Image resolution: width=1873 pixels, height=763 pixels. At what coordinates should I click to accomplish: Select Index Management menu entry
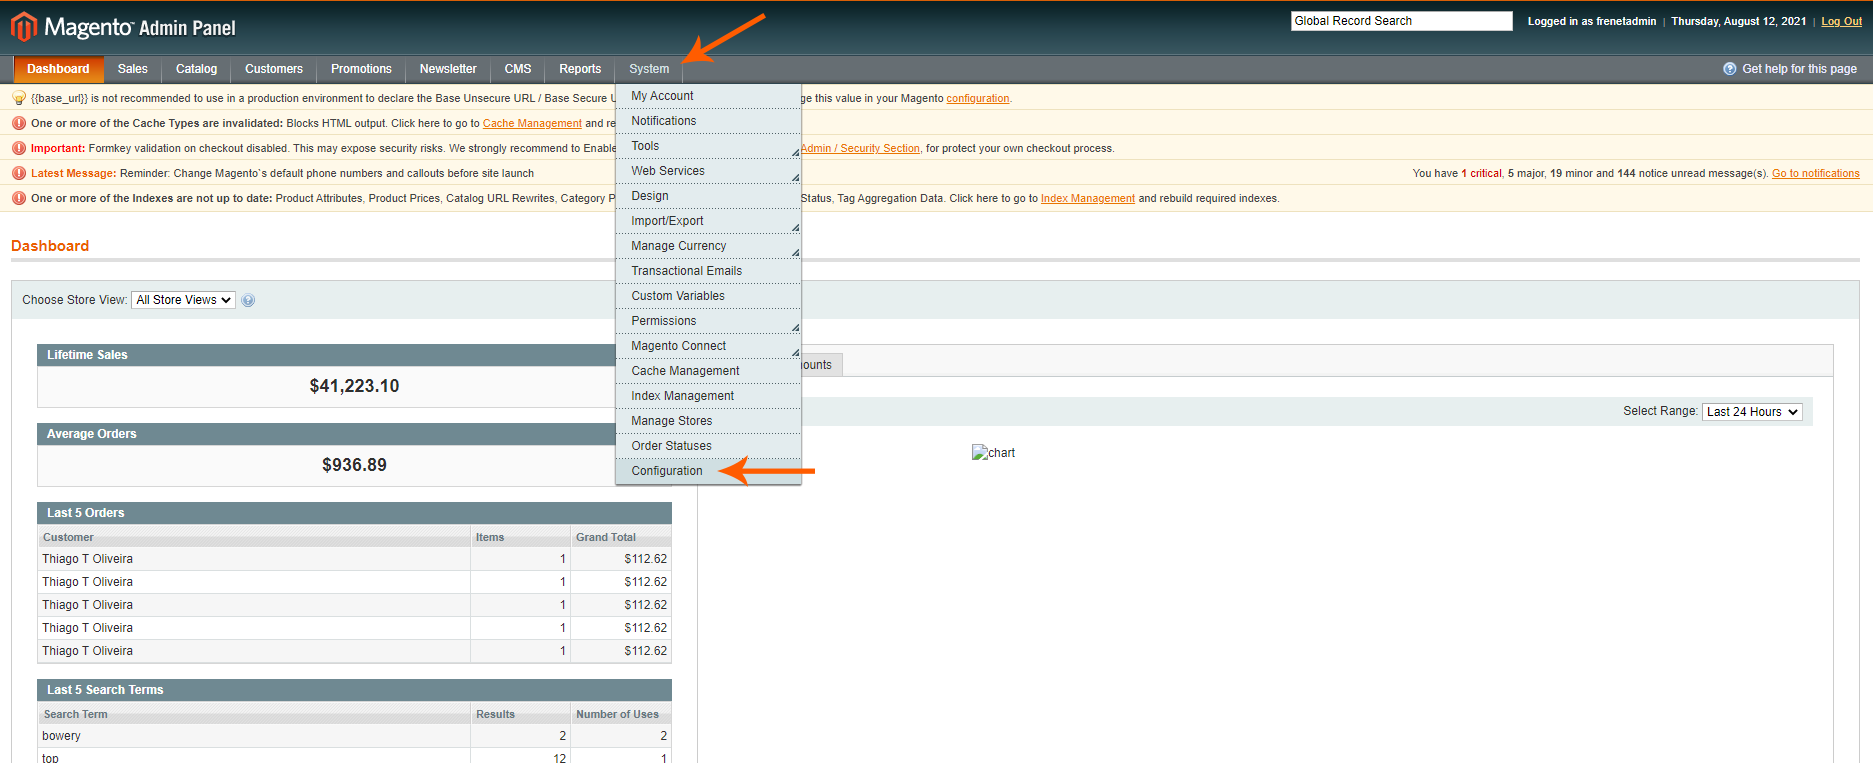708,396
